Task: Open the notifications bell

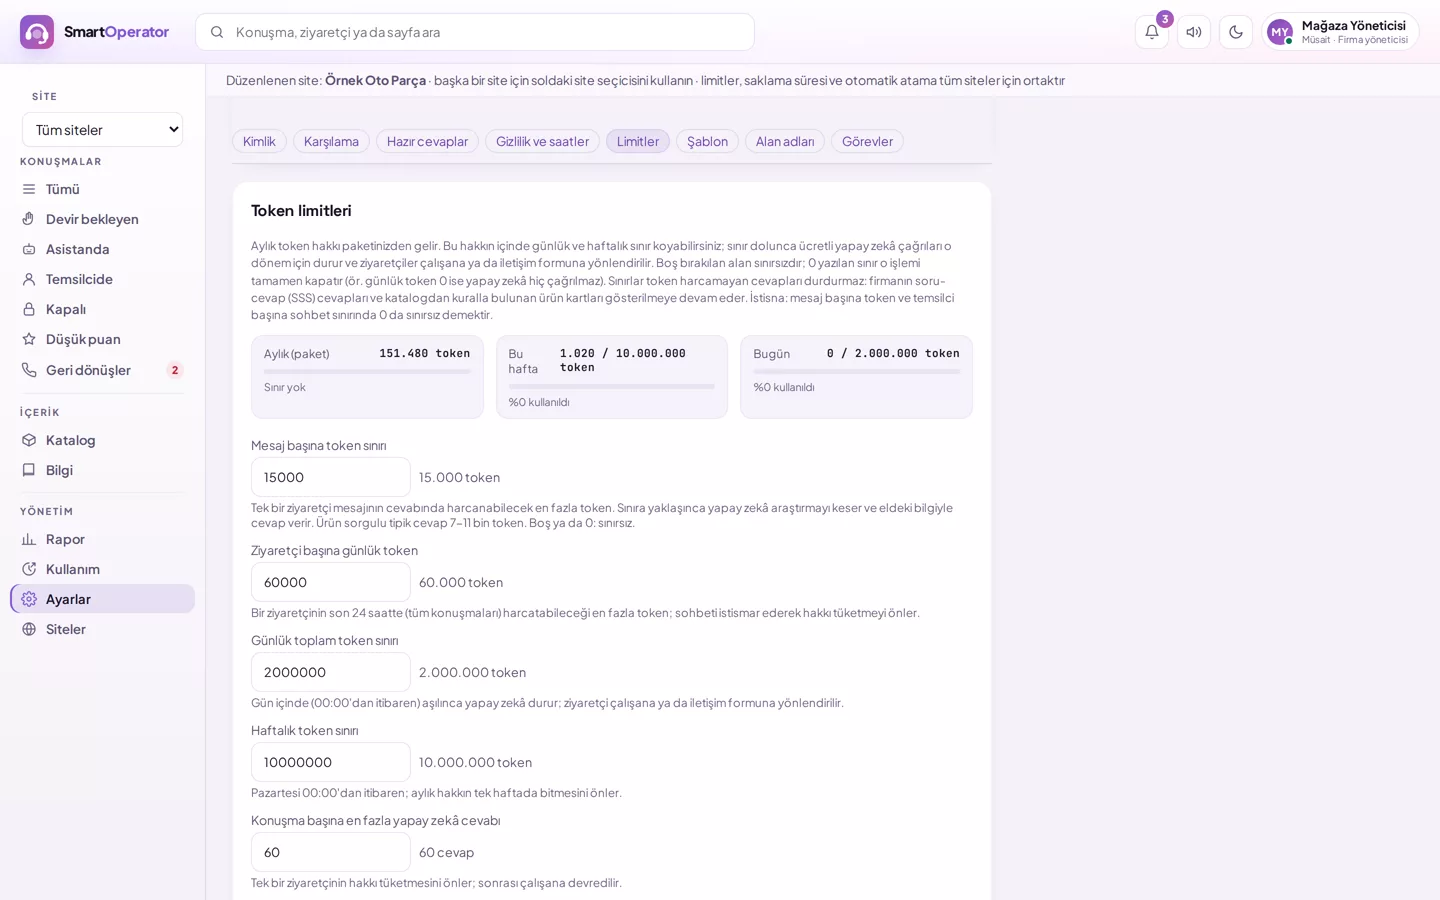Action: [x=1152, y=32]
